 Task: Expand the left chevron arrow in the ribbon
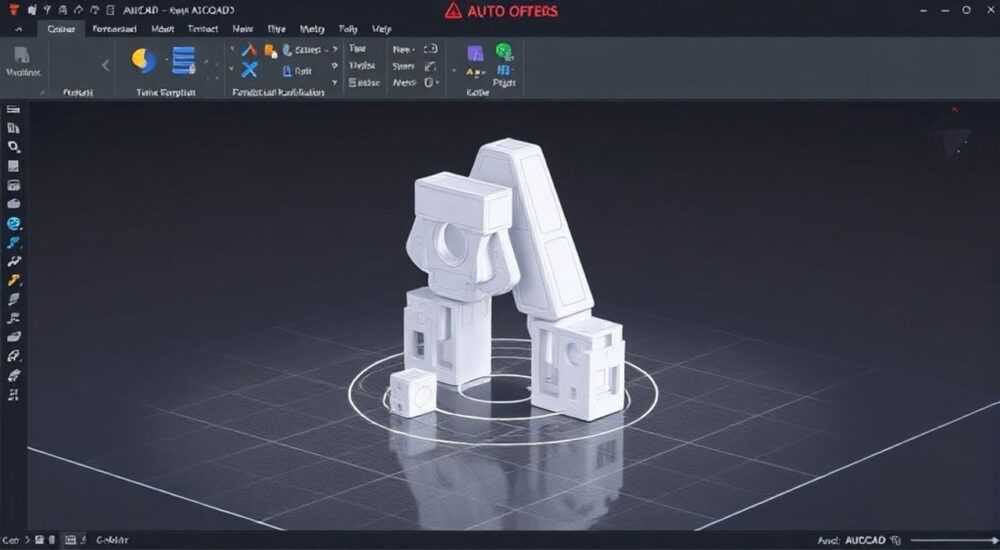click(x=105, y=65)
